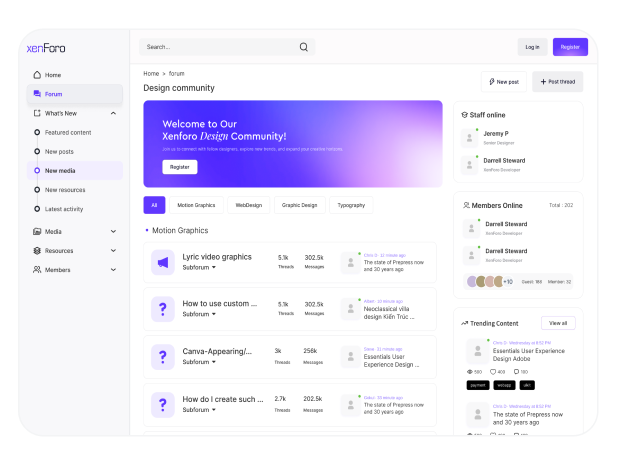
Task: Click the search magnifier icon
Action: click(303, 47)
